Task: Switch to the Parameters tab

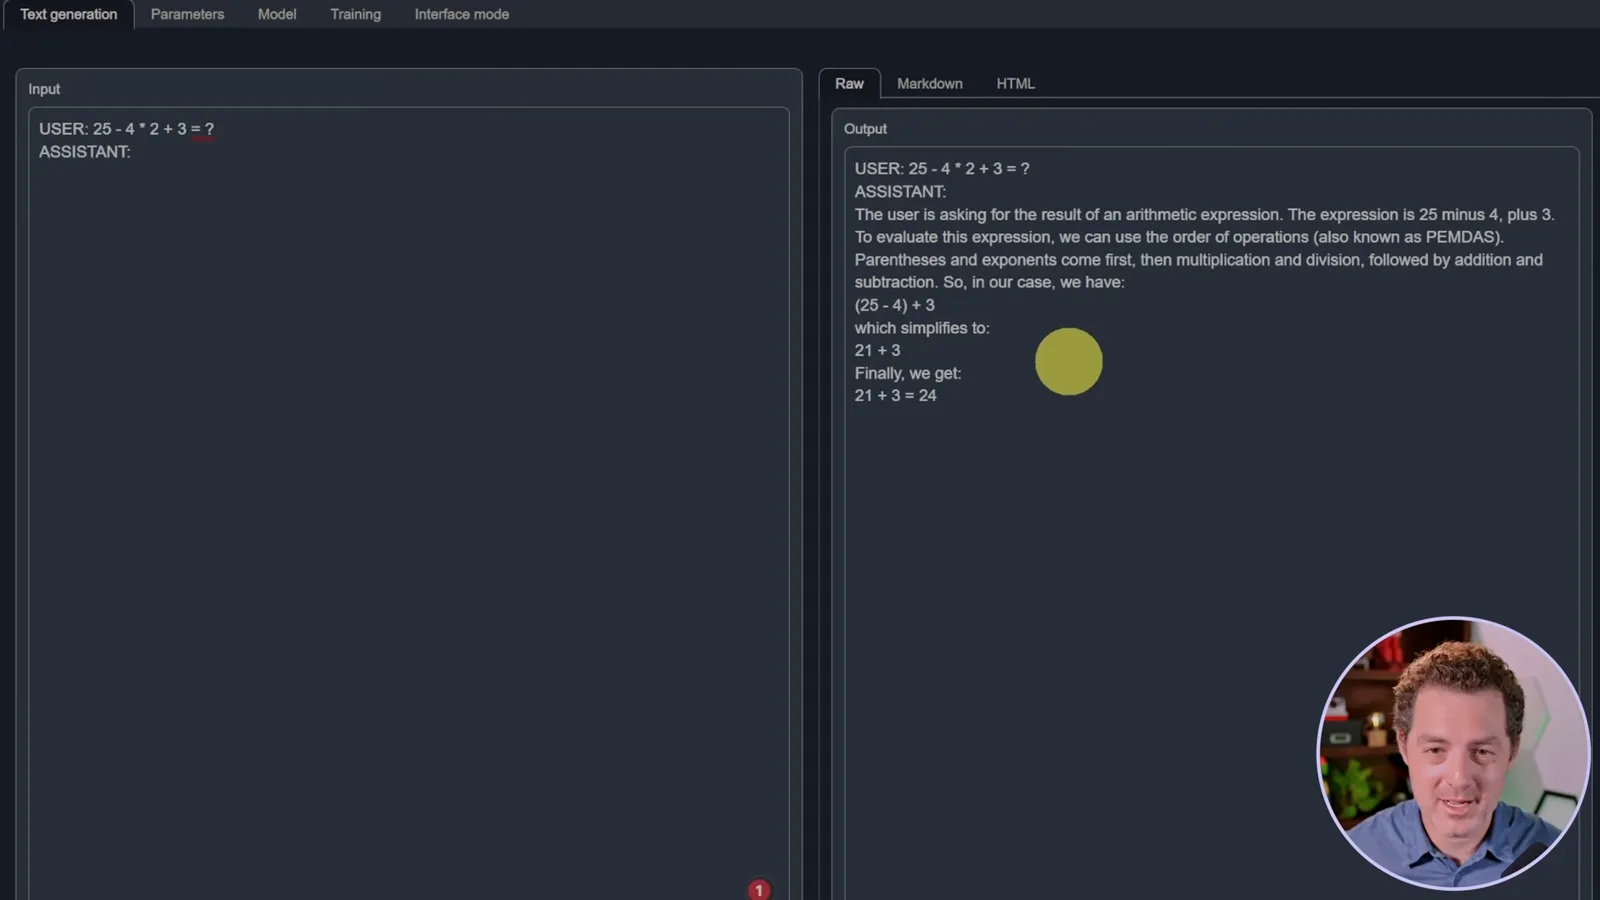Action: click(187, 14)
